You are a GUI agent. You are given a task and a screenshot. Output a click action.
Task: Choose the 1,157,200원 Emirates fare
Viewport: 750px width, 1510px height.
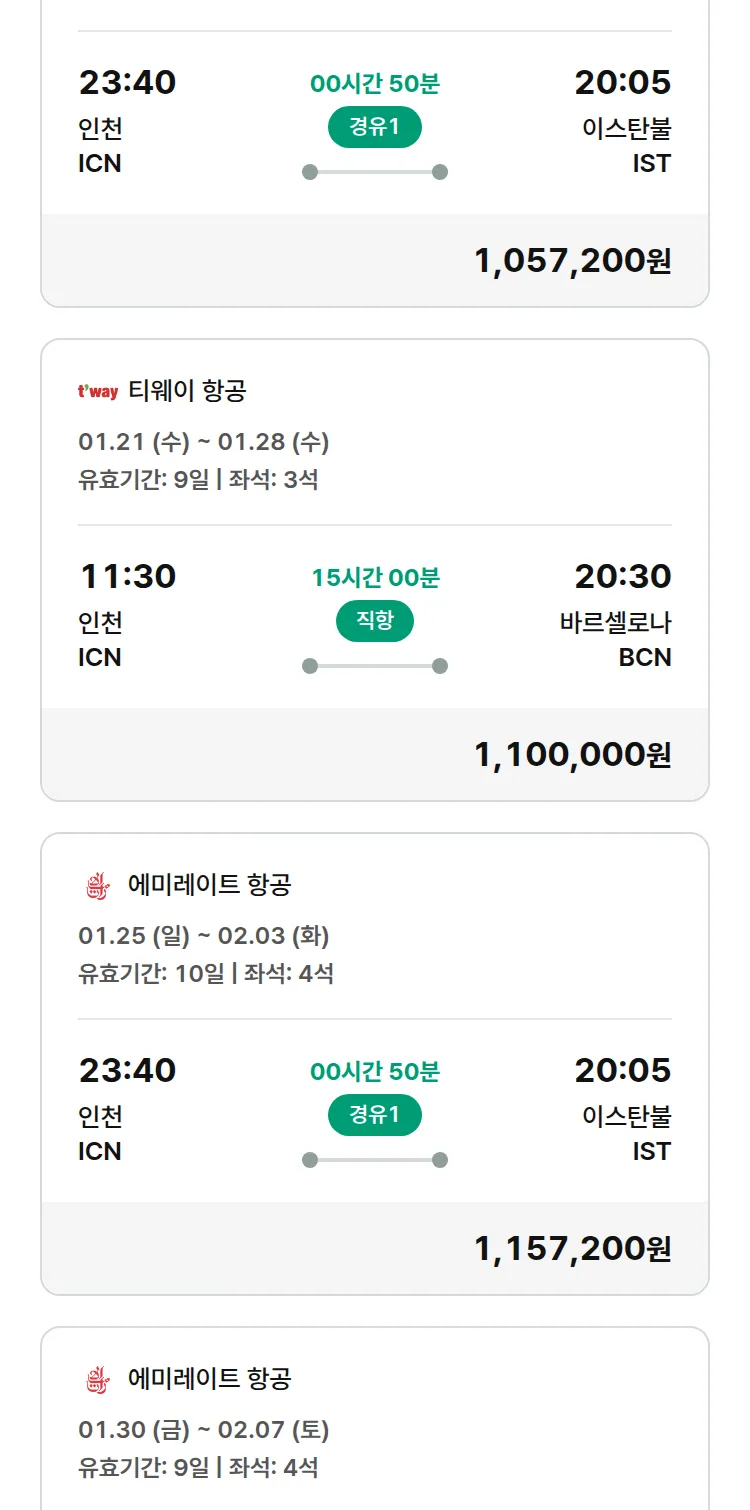[x=572, y=1249]
